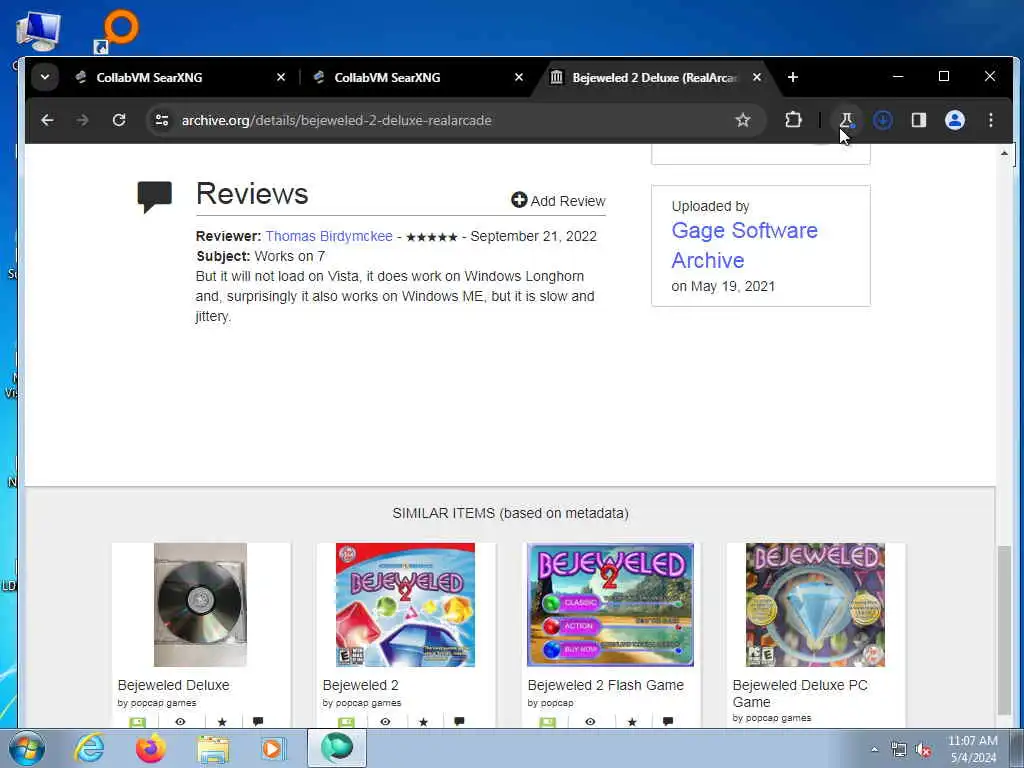Open the Downloads toolbar icon
This screenshot has width=1024, height=768.
pos(883,120)
